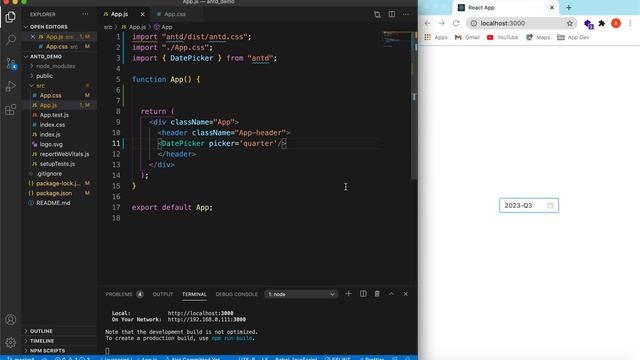The width and height of the screenshot is (640, 360).
Task: Reload the localhost page in Chrome
Action: tap(456, 23)
